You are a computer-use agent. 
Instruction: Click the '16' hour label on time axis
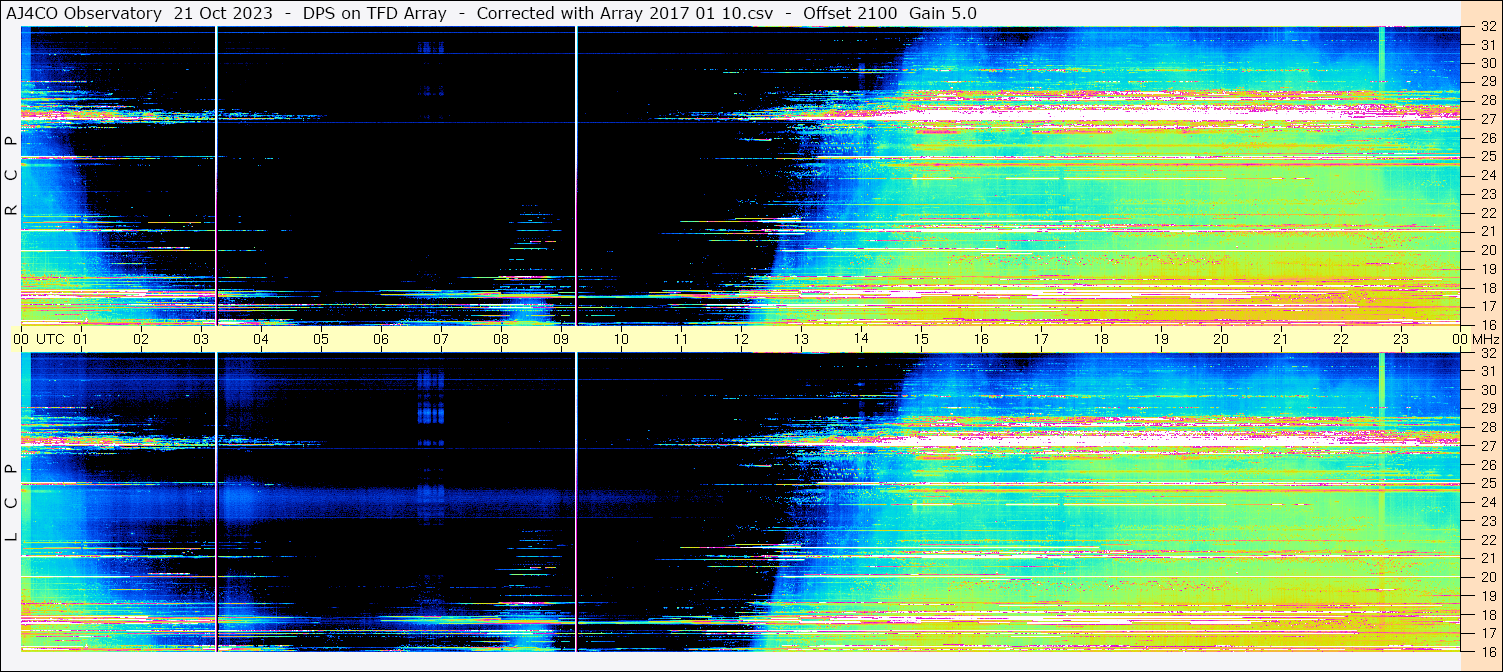(981, 339)
